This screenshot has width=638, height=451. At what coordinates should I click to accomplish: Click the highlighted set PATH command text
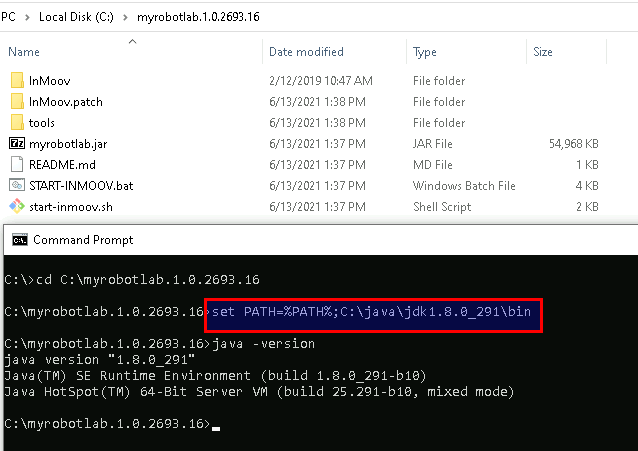pos(371,312)
